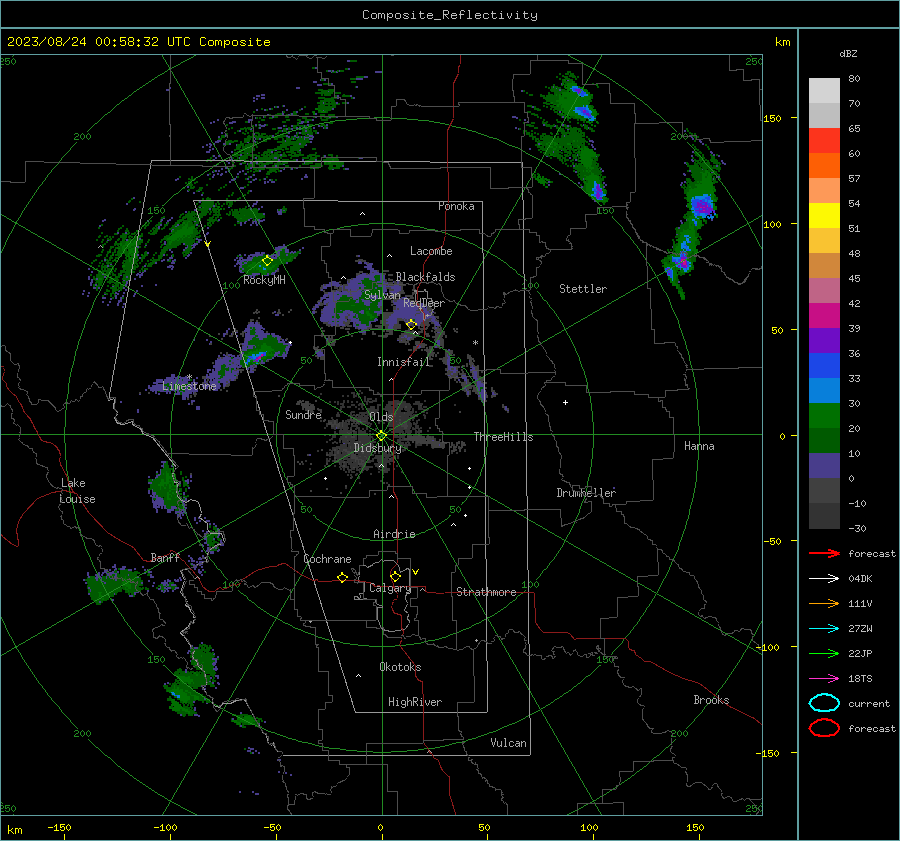This screenshot has width=900, height=841.
Task: Click the red forecast arrow in legend
Action: [x=824, y=553]
